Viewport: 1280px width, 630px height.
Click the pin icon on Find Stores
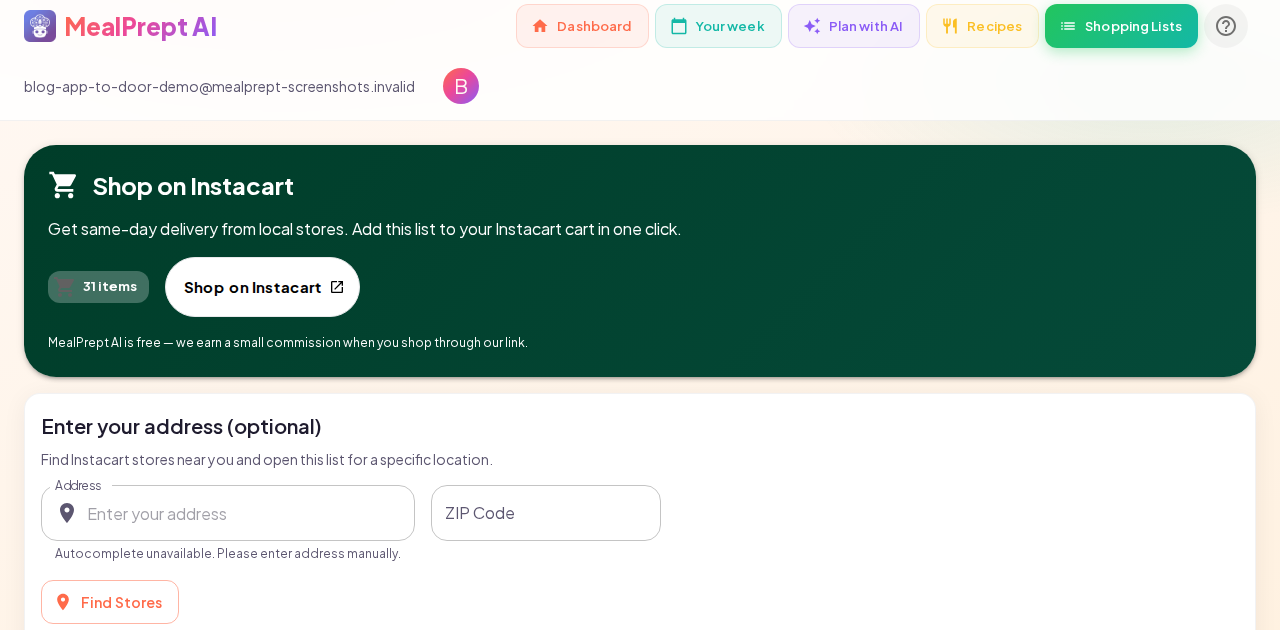(x=63, y=602)
